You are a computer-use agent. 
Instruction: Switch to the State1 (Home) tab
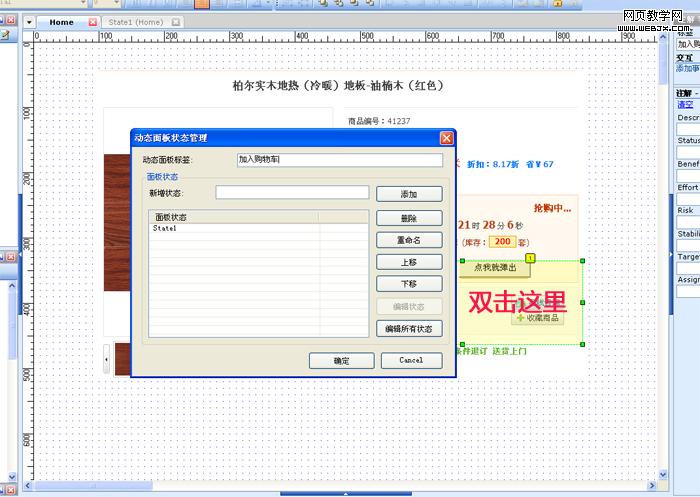pyautogui.click(x=135, y=22)
